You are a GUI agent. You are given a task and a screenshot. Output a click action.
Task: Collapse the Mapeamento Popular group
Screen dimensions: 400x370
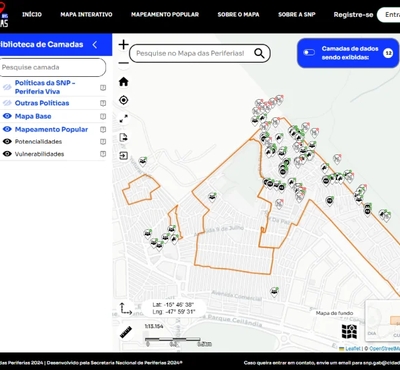tap(51, 129)
